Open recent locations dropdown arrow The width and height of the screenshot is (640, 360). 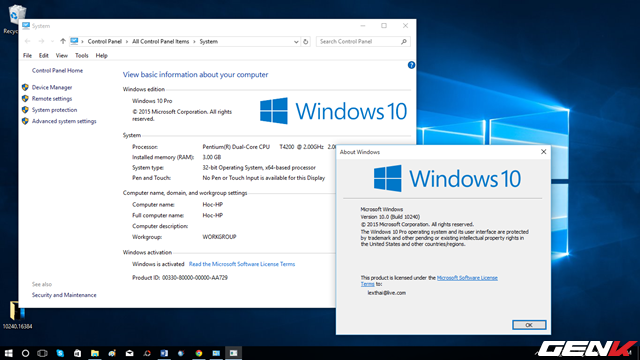[x=52, y=42]
